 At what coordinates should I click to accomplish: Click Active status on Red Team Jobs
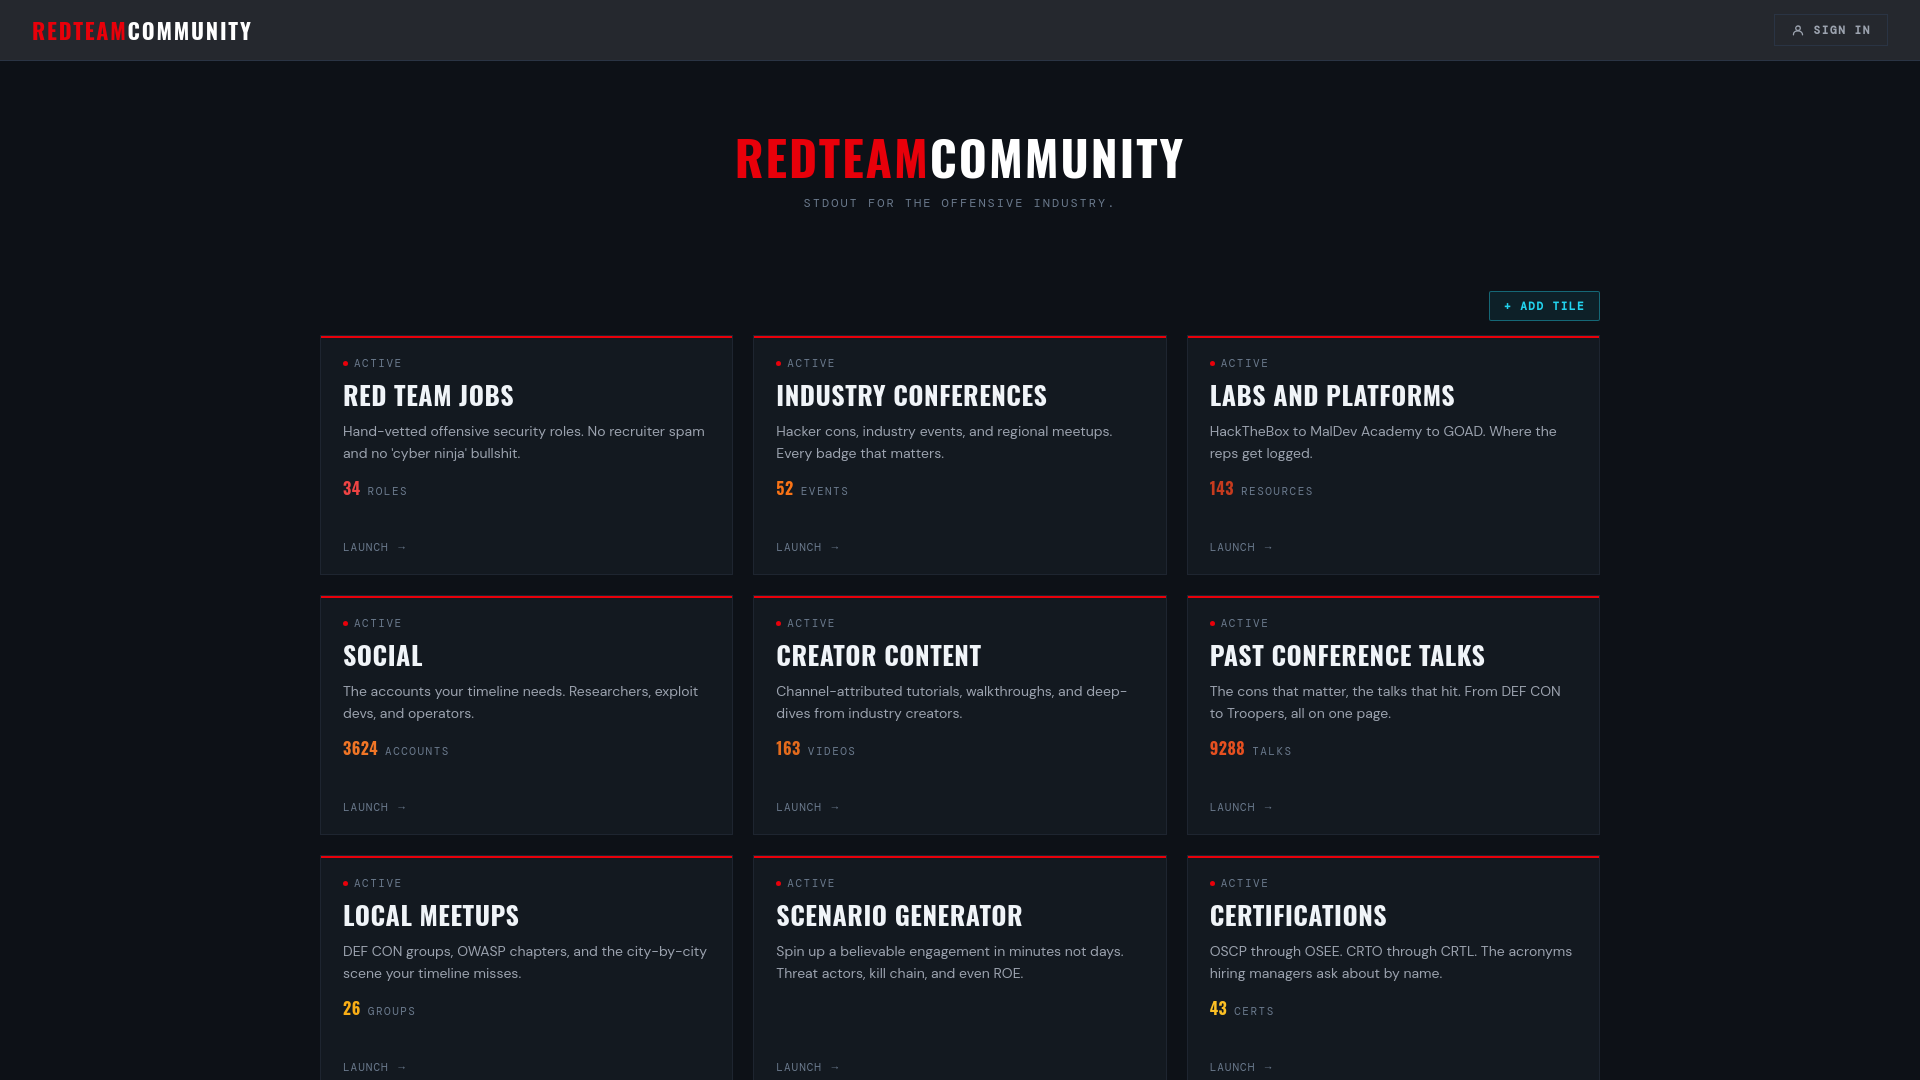coord(372,364)
